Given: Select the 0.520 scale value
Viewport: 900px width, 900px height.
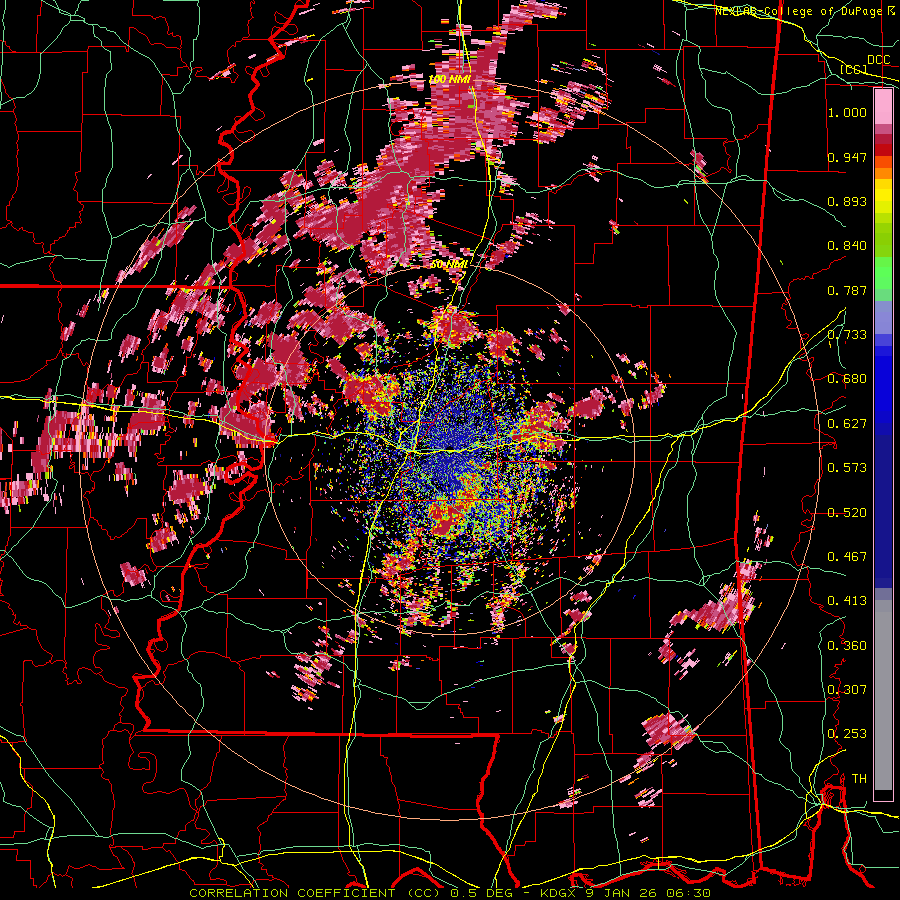Looking at the screenshot, I should (847, 513).
